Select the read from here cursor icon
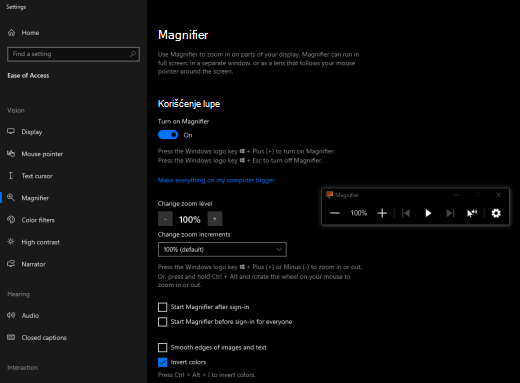 tap(472, 213)
